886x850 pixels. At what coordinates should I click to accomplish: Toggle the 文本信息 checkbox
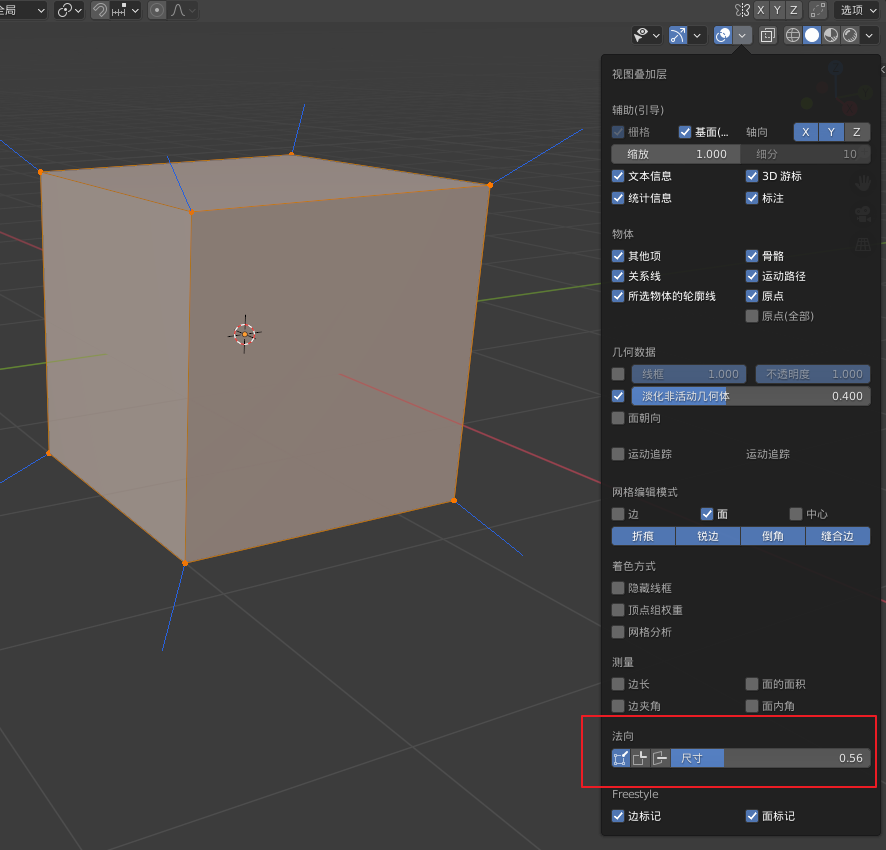click(x=618, y=176)
